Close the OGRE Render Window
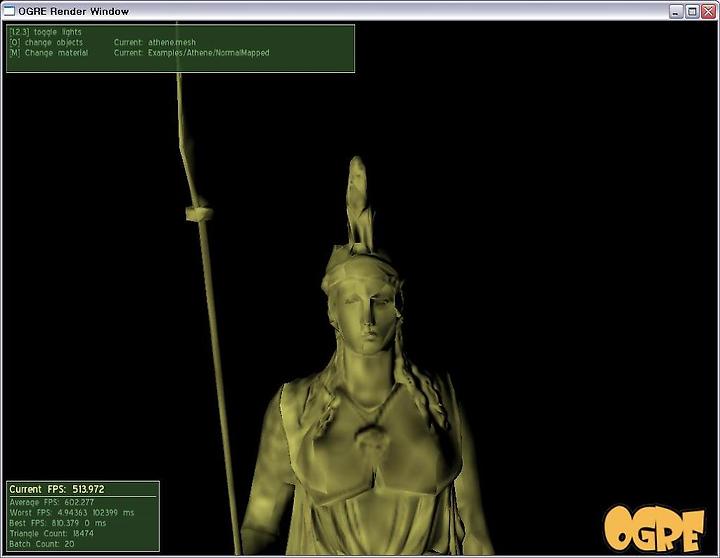The image size is (720, 558). (x=709, y=11)
